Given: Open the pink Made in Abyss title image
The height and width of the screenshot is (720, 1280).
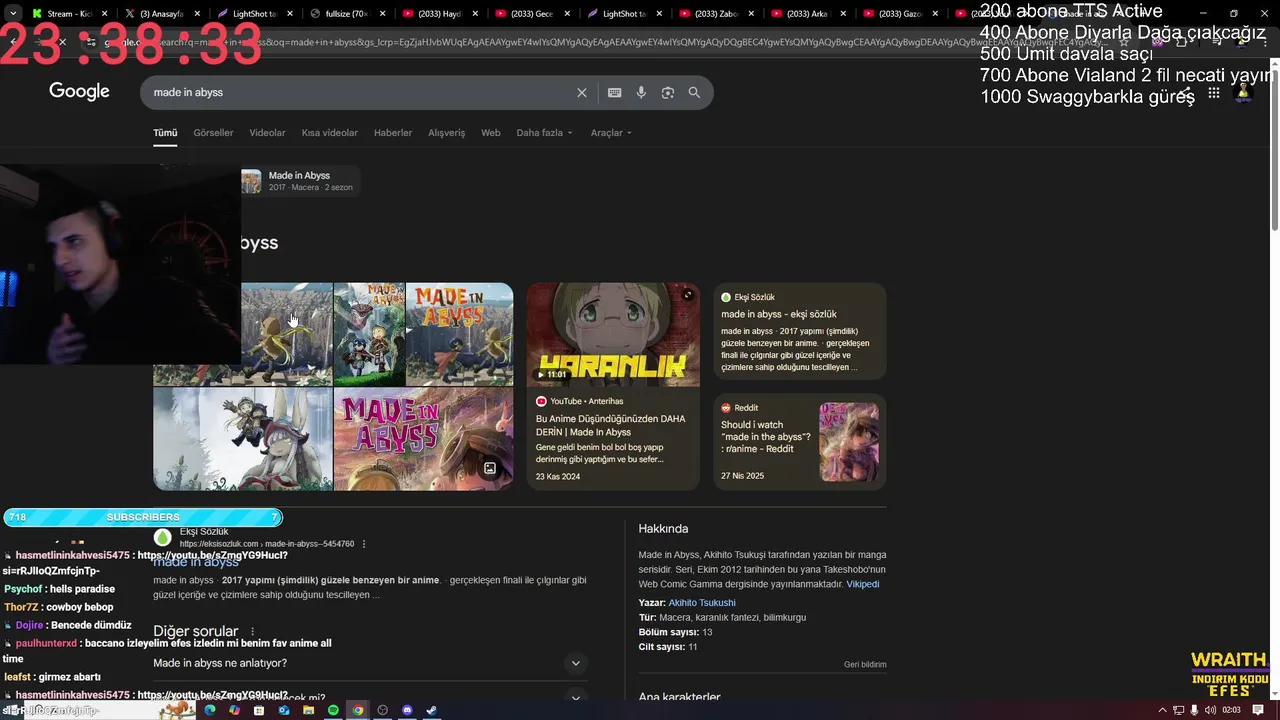Looking at the screenshot, I should [423, 439].
